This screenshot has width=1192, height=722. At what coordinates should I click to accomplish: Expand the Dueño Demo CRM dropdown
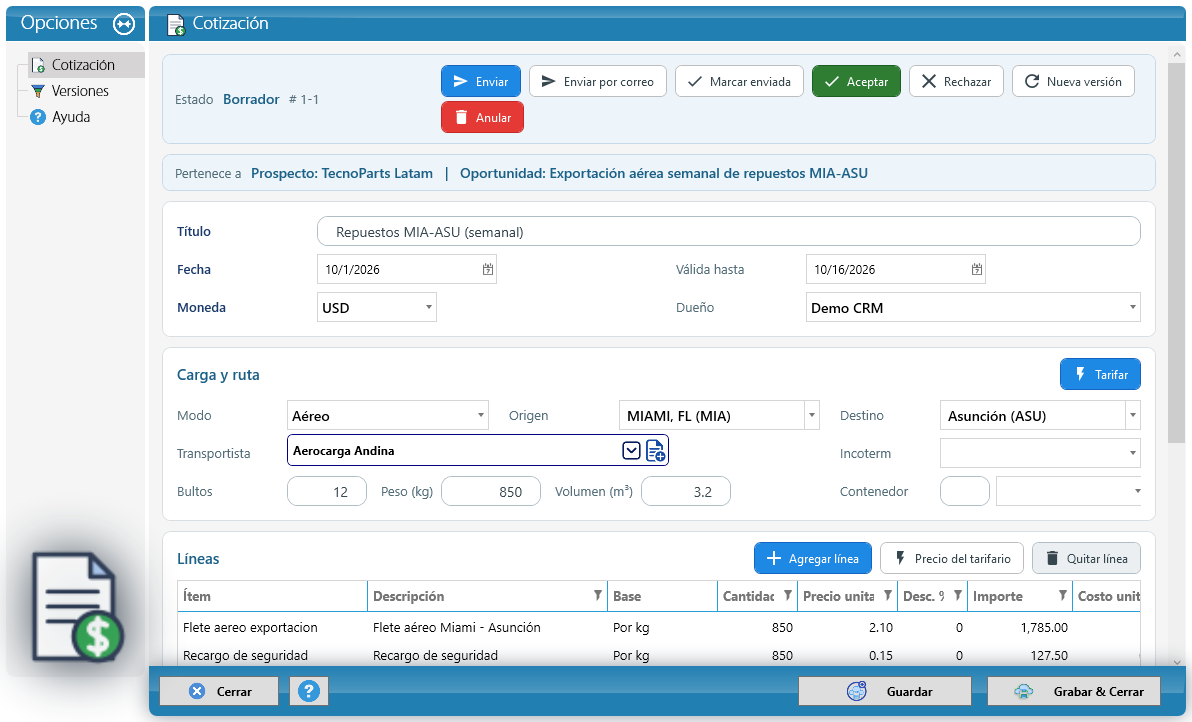pos(1133,307)
